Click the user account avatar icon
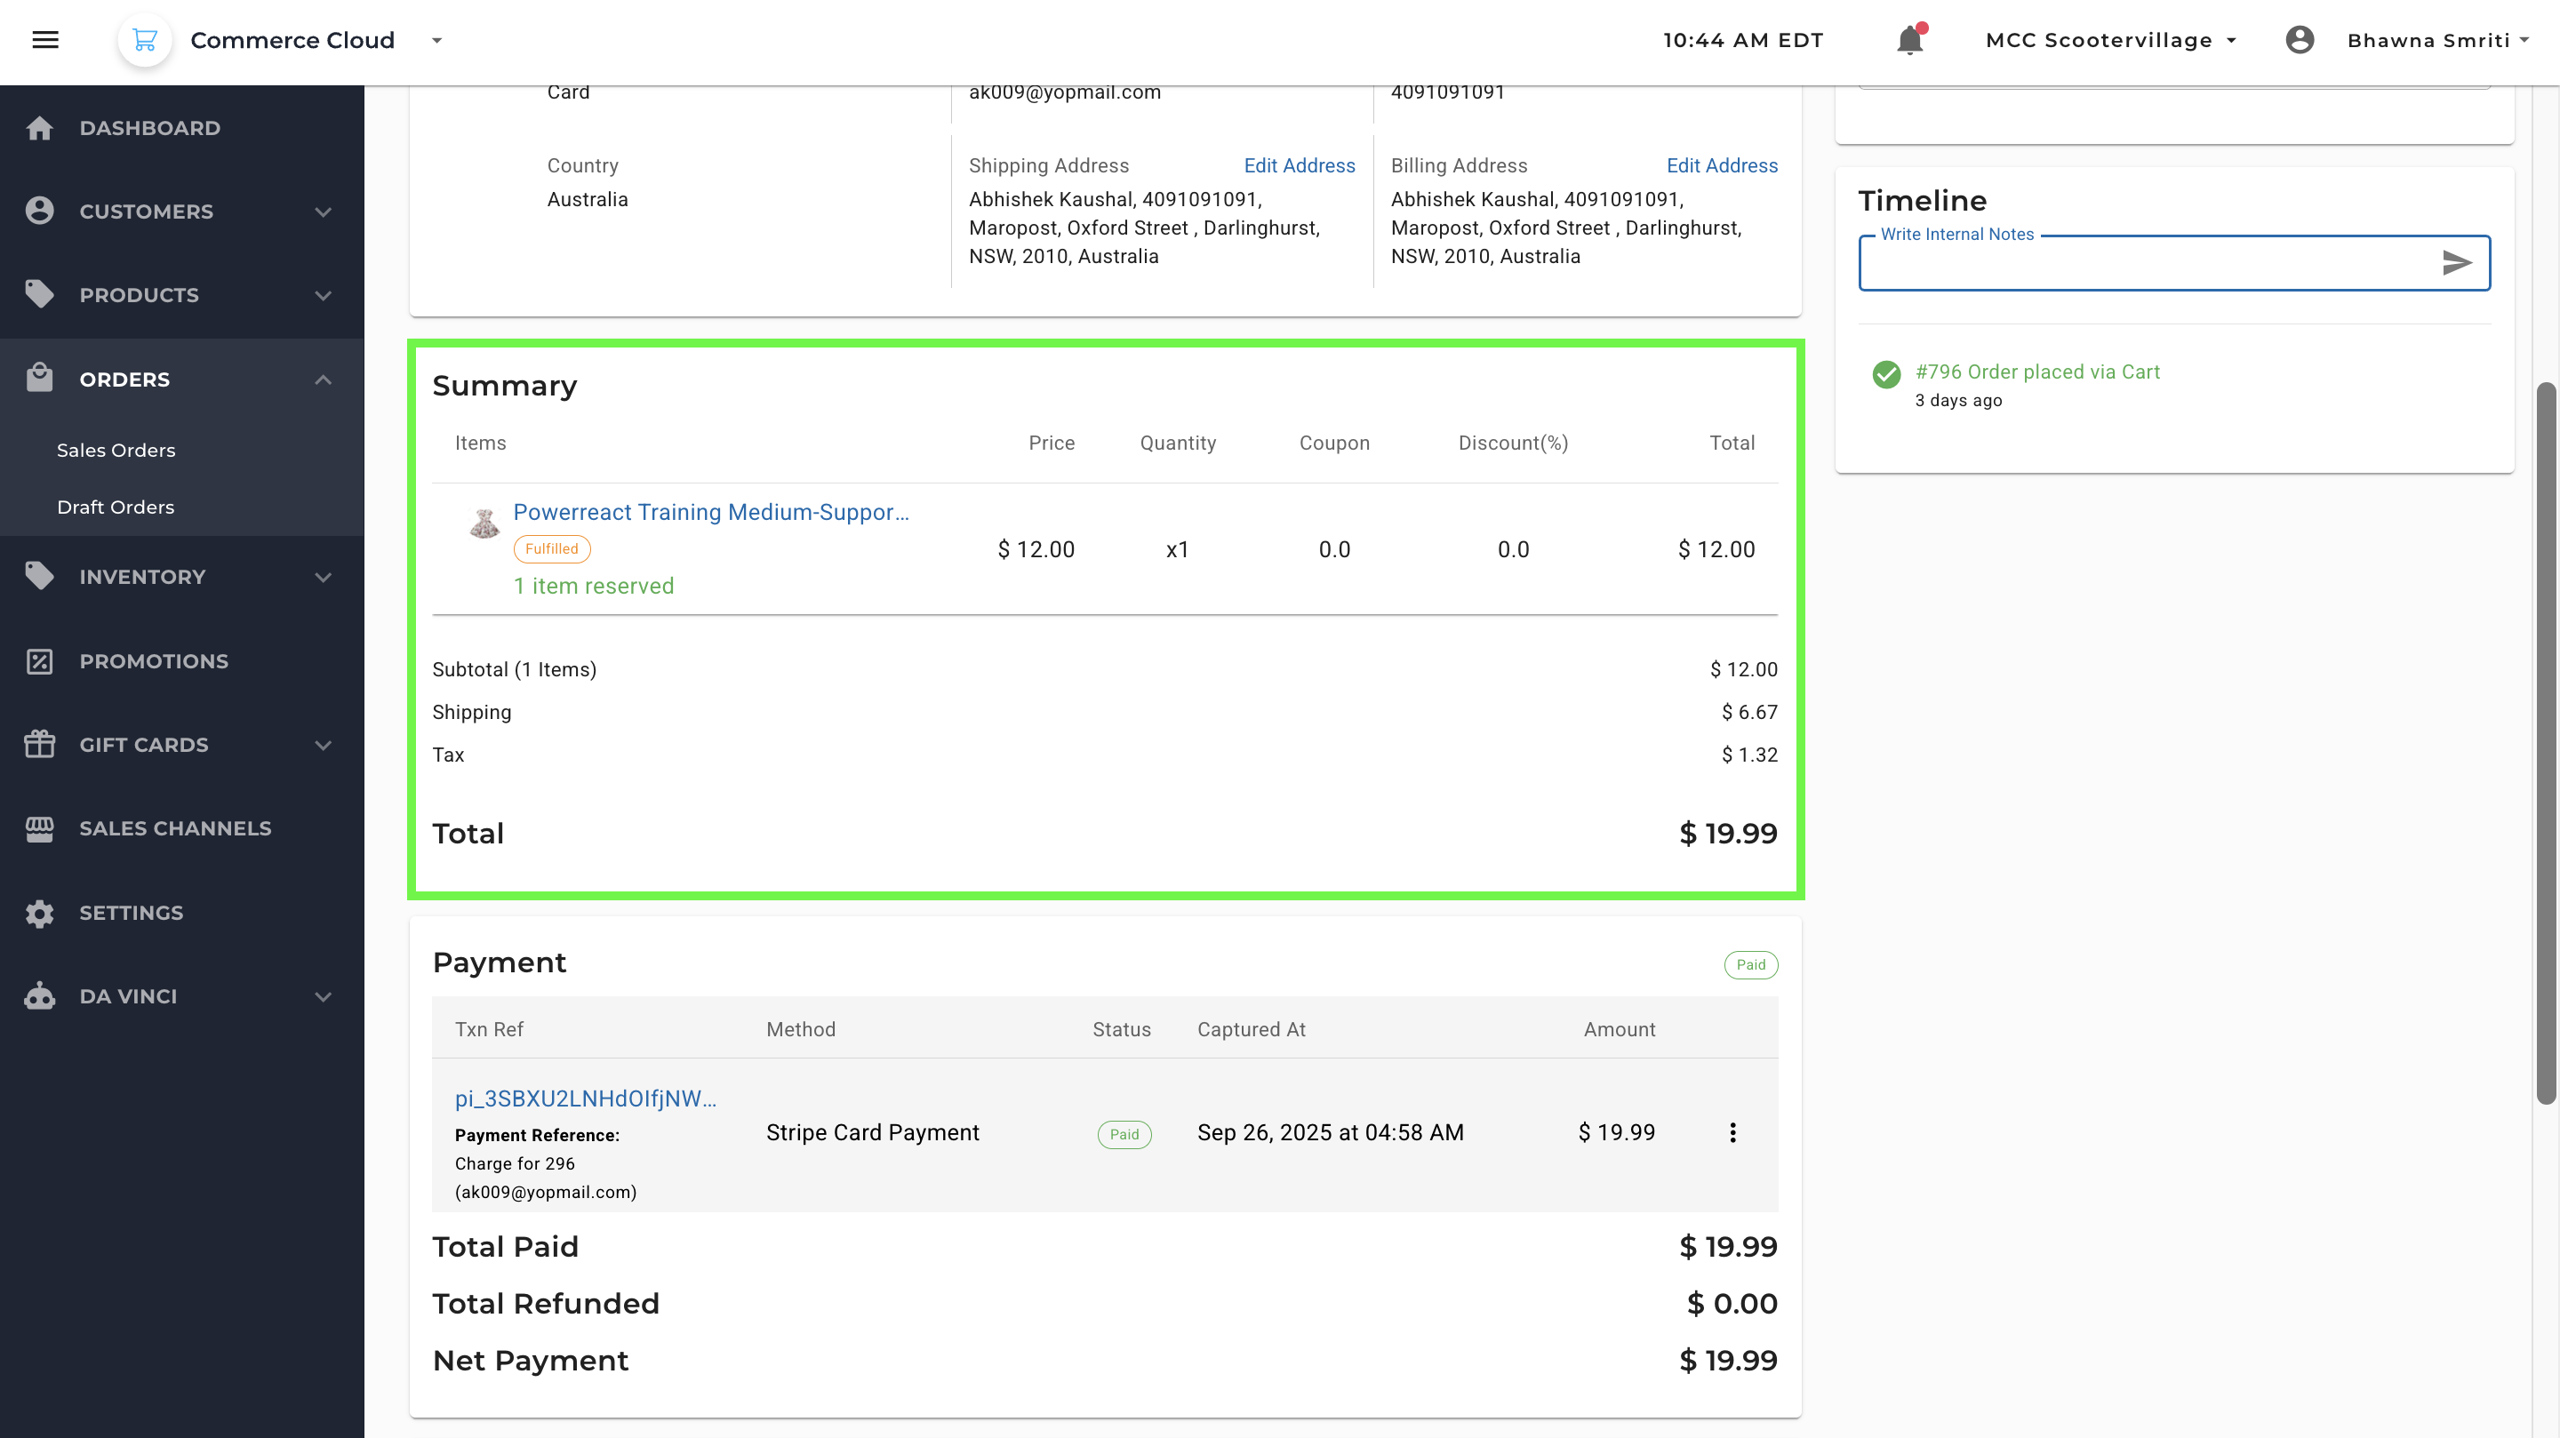2560x1438 pixels. point(2299,40)
